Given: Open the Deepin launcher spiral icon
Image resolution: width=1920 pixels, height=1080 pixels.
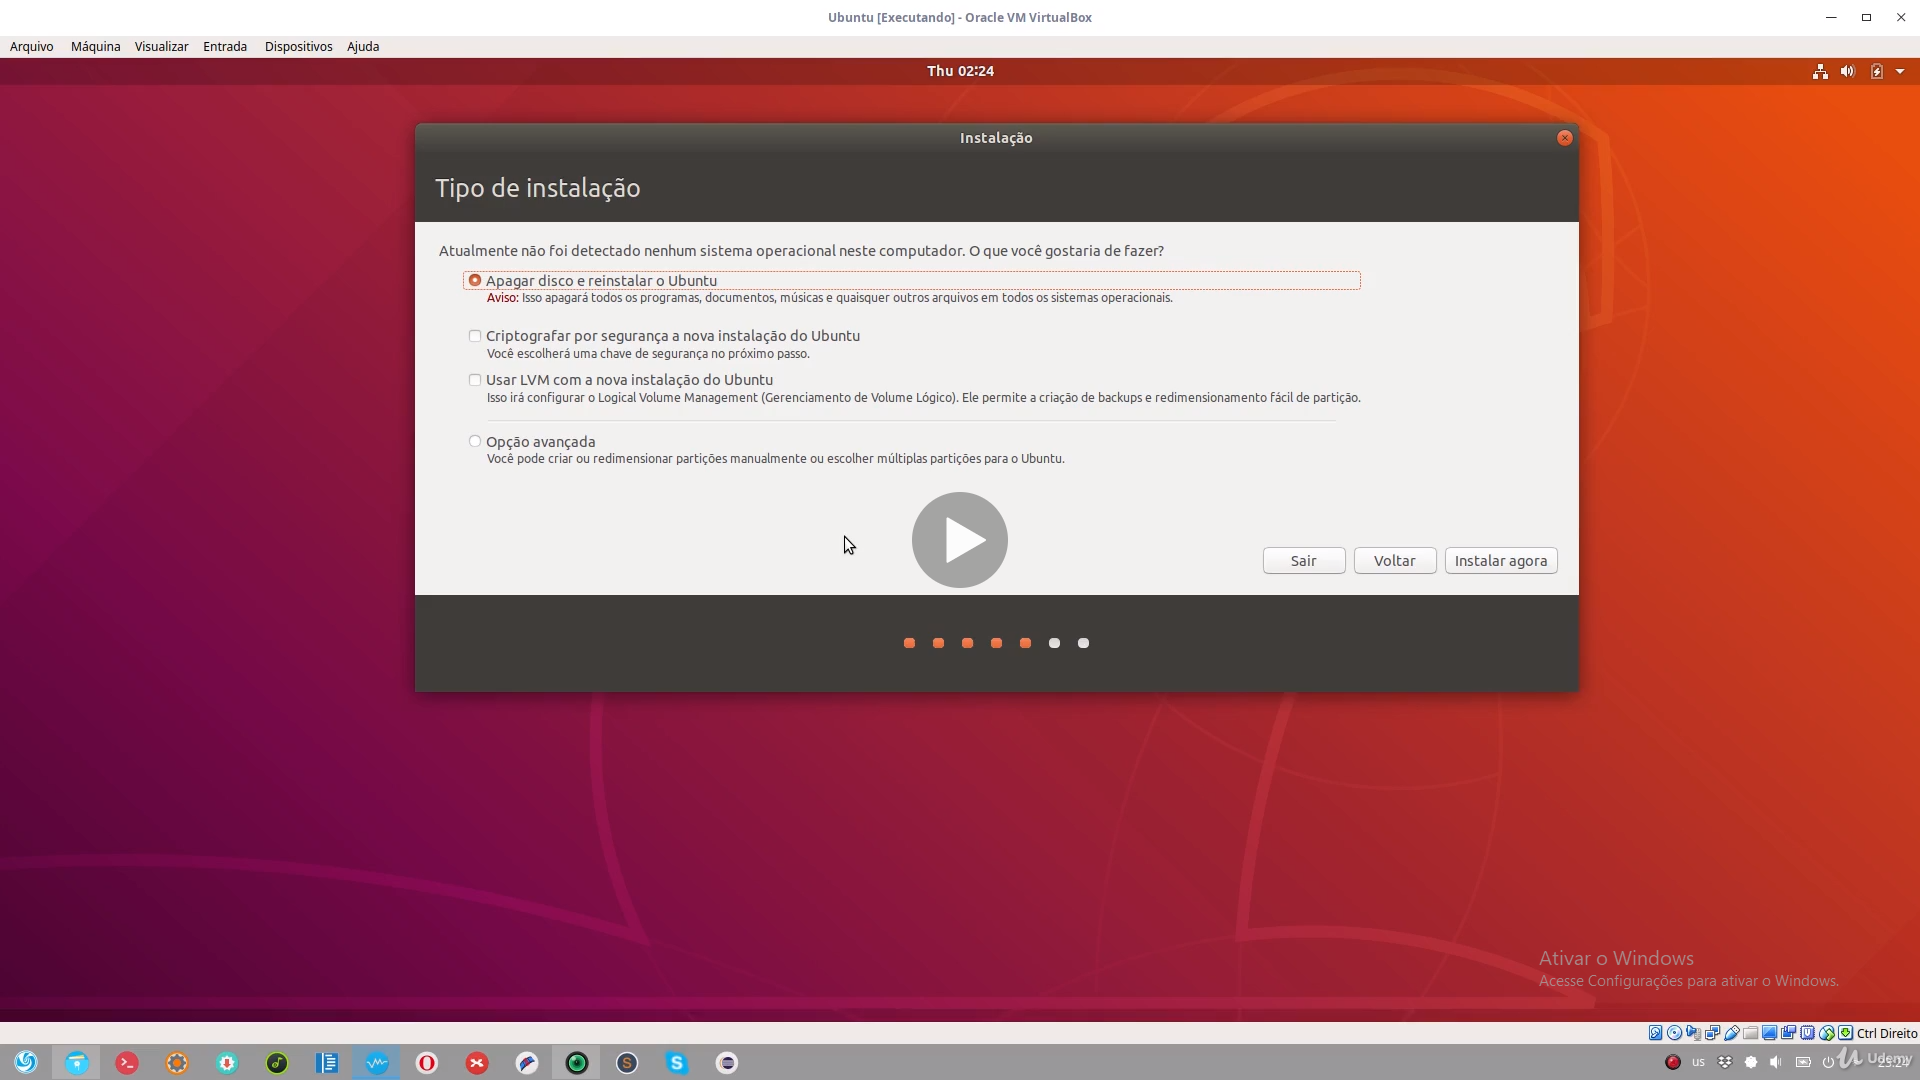Looking at the screenshot, I should 27,1062.
